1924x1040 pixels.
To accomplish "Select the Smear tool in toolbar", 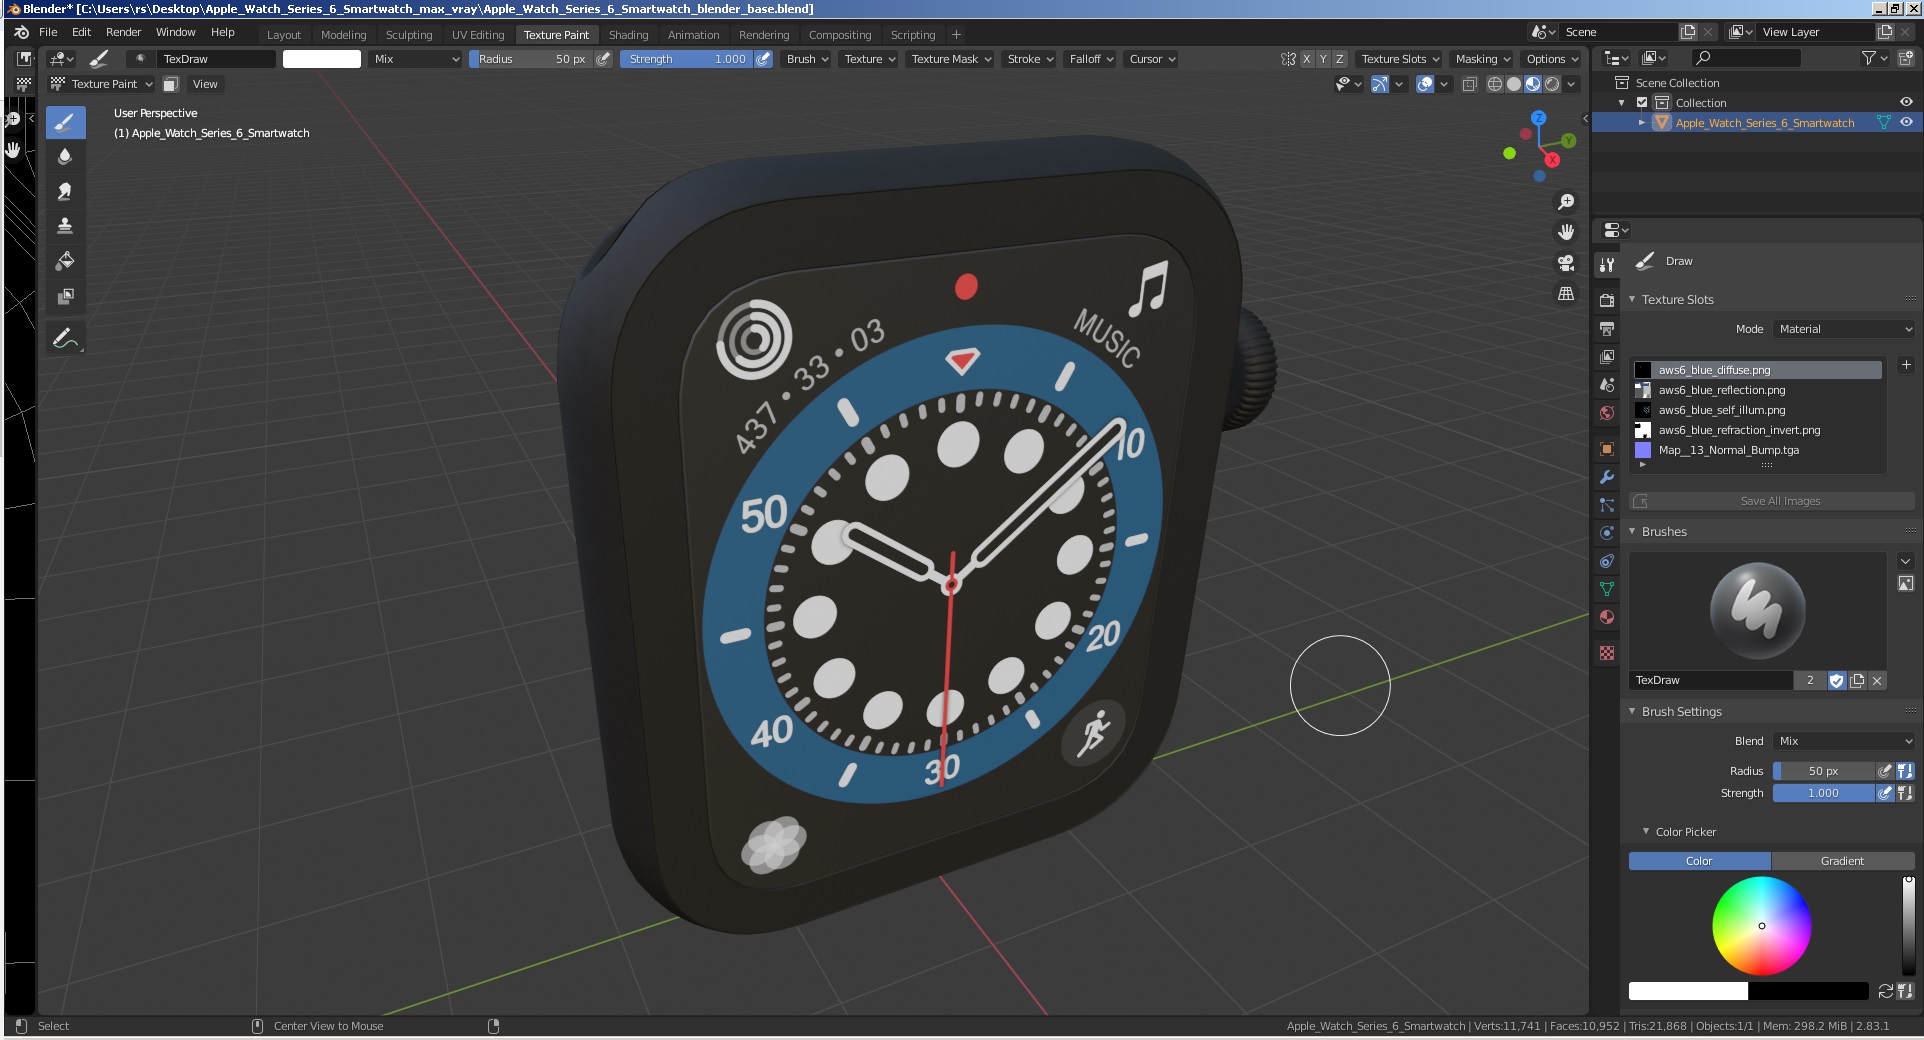I will click(x=65, y=191).
